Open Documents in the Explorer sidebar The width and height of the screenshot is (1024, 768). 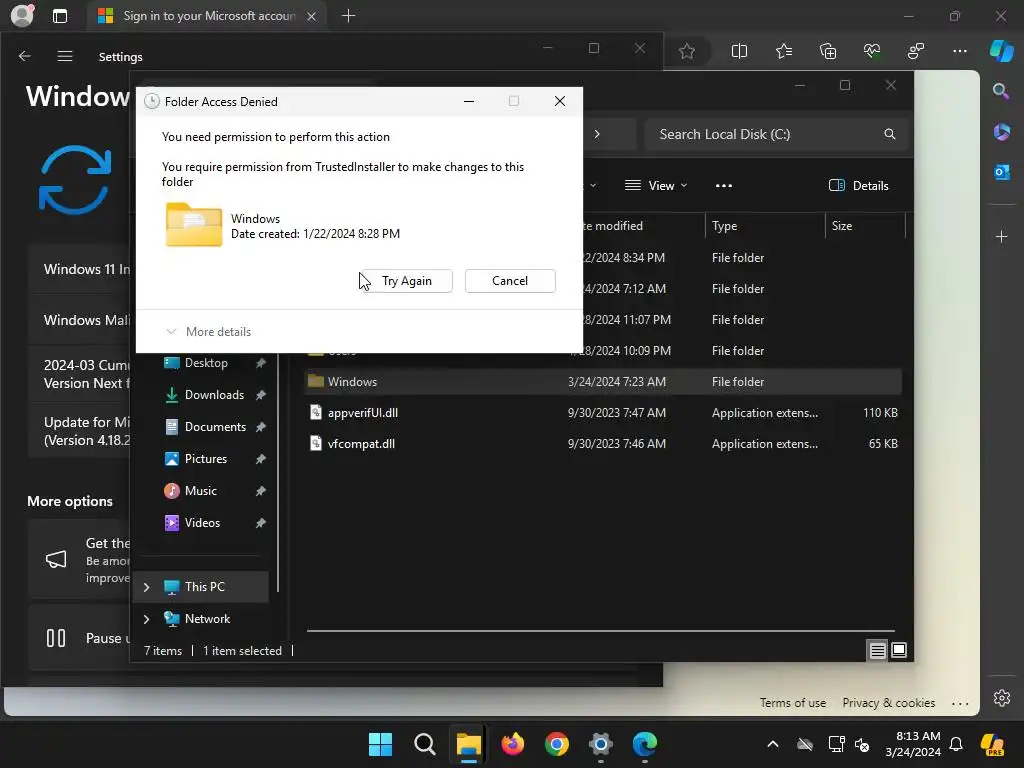pyautogui.click(x=215, y=426)
